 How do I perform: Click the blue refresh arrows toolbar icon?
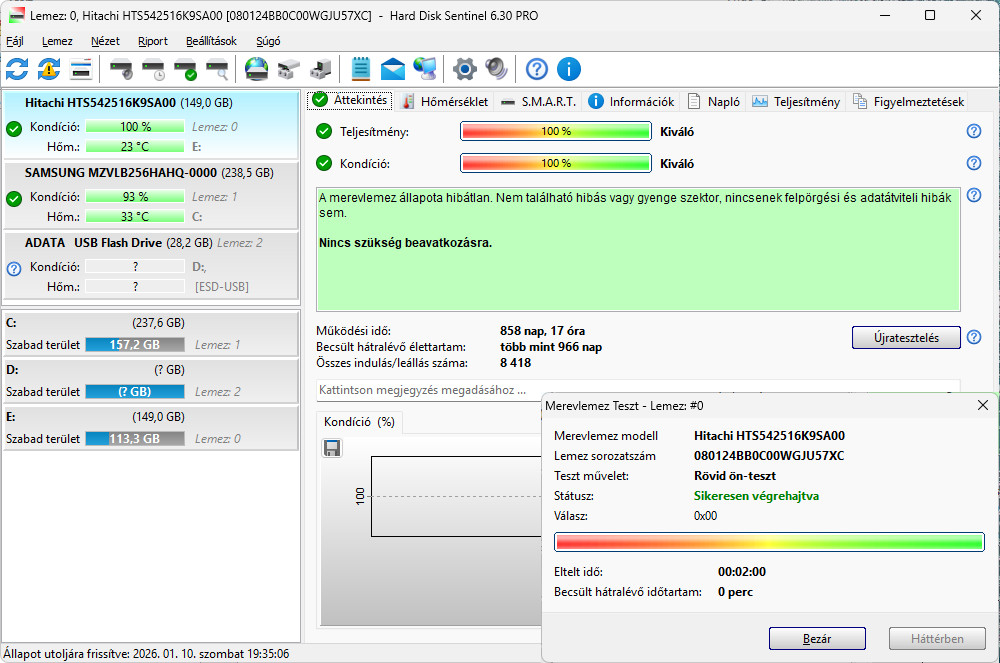point(17,69)
